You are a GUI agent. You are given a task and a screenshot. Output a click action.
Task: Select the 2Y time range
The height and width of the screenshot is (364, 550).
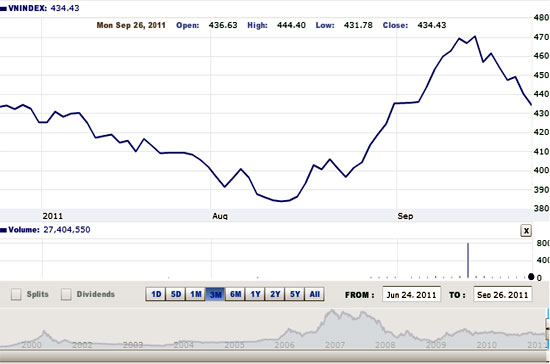click(x=275, y=294)
